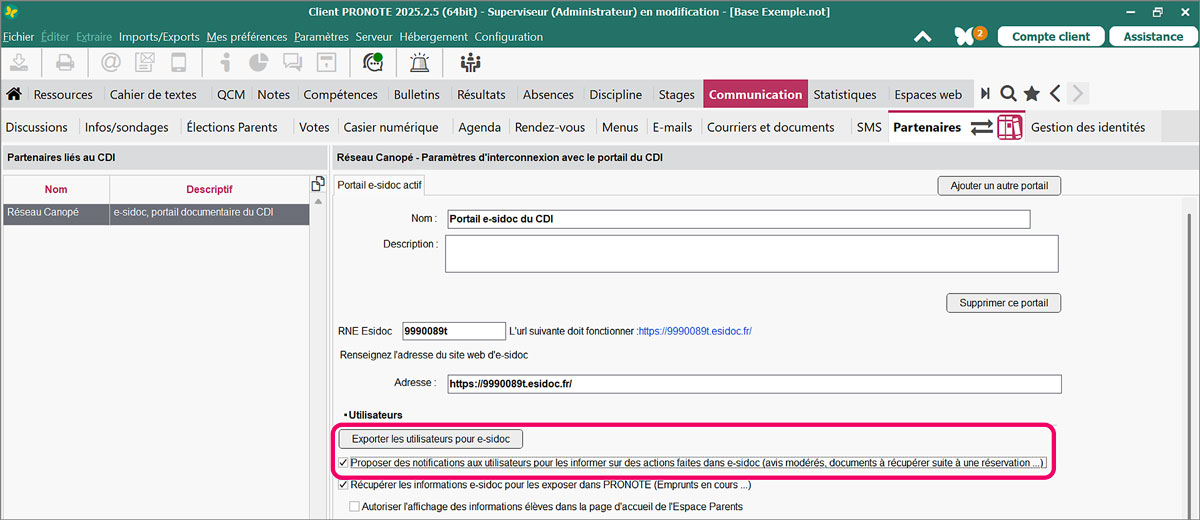Click 'Supprimer ce portail' button
Screen dimensions: 1200x520
point(1003,303)
